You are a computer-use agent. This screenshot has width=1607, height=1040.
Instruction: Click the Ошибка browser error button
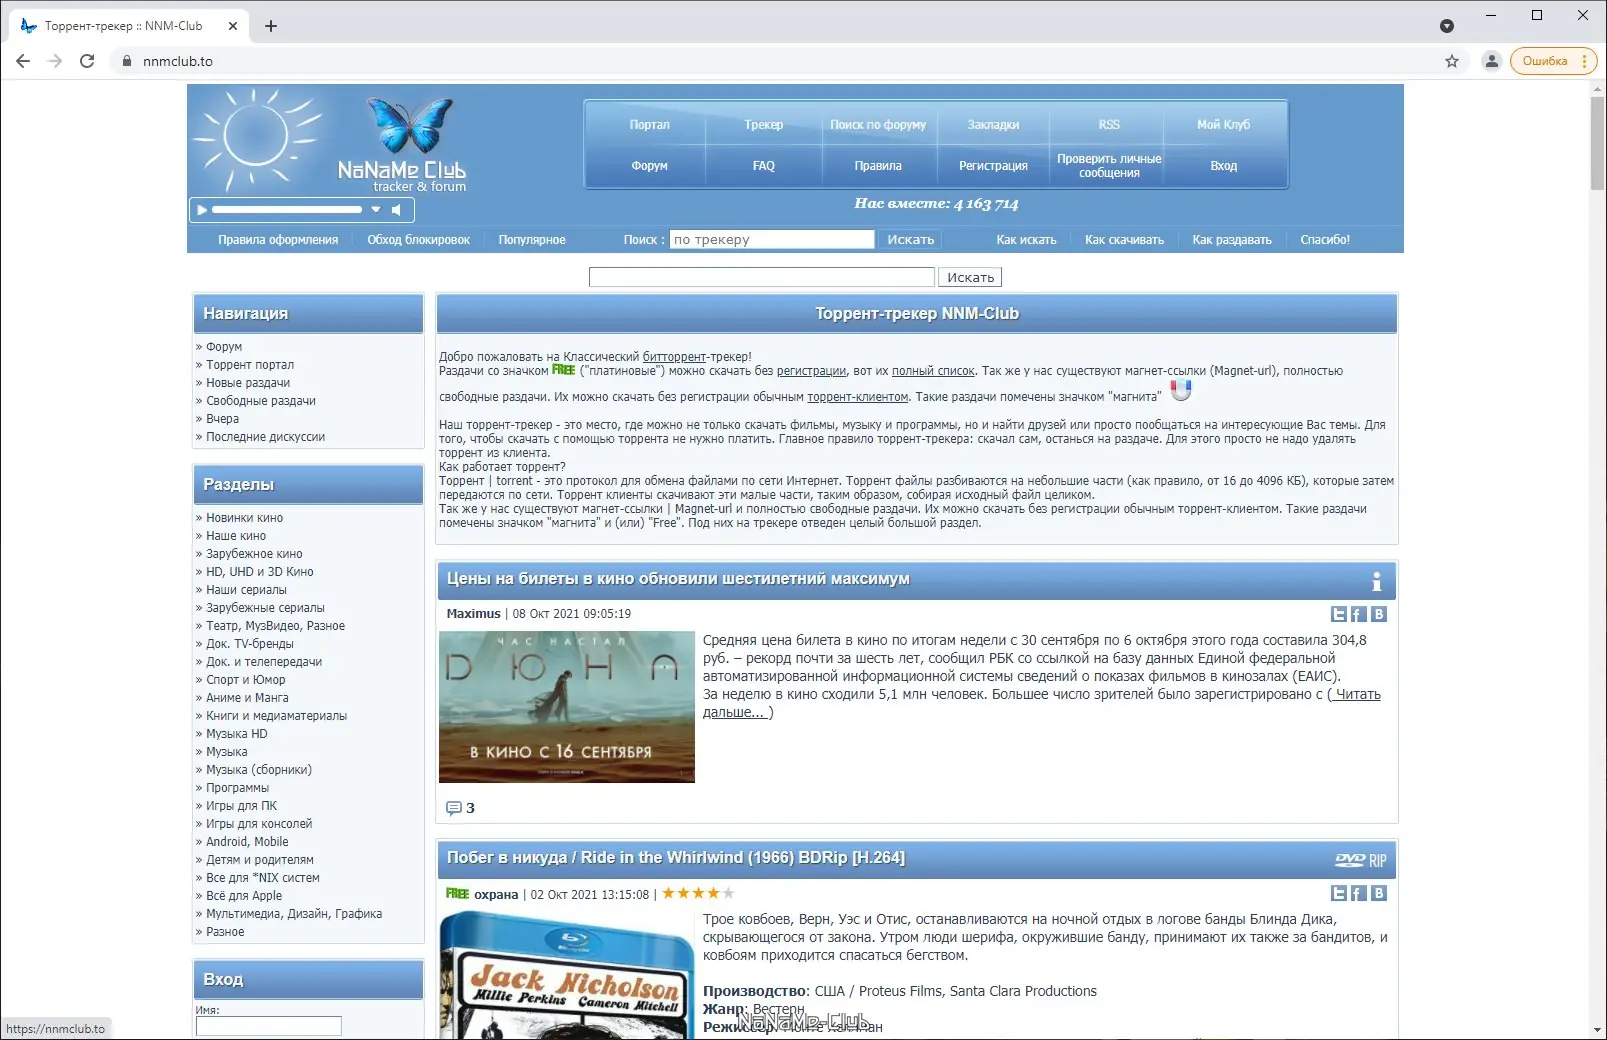1553,61
